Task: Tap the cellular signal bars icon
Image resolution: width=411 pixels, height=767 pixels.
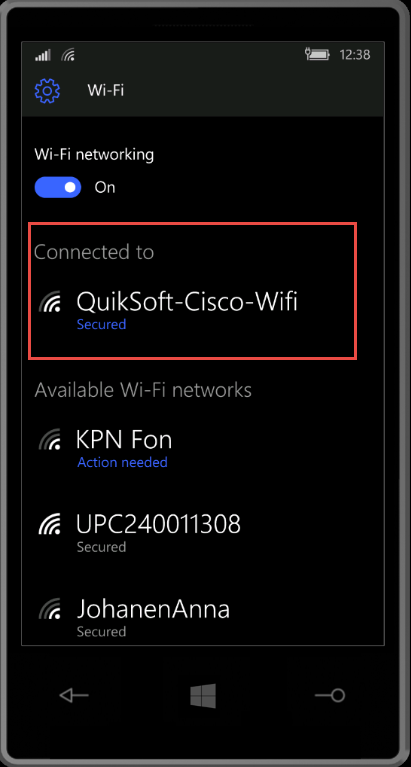Action: [43, 55]
